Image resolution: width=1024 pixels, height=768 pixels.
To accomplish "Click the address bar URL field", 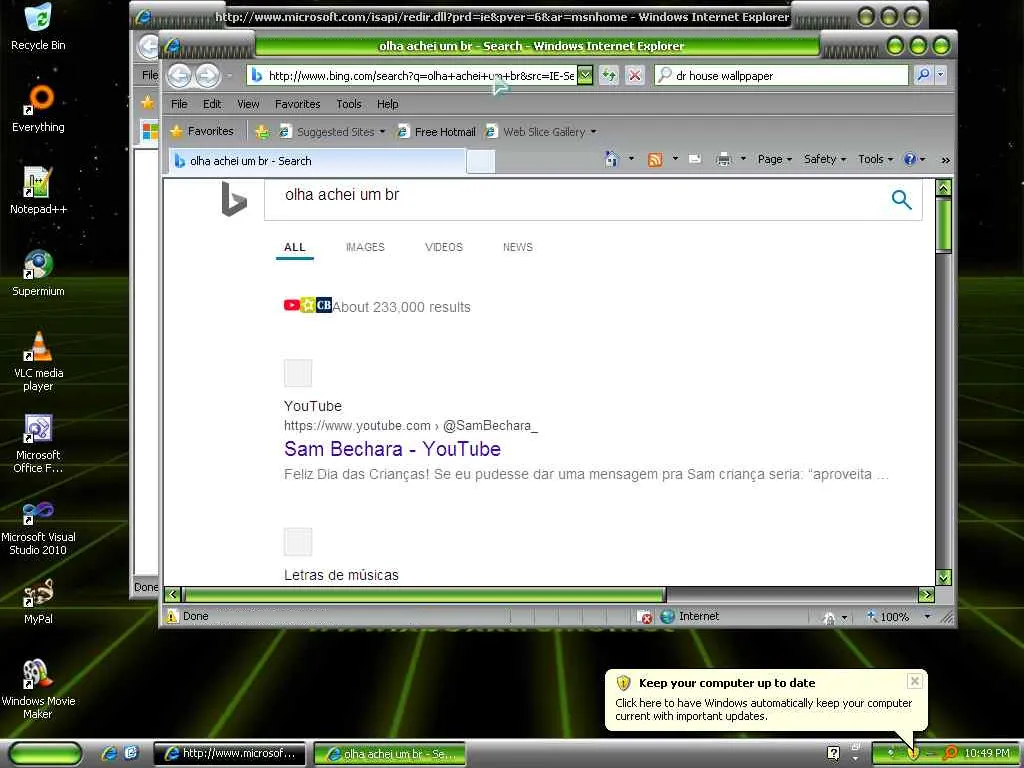I will pyautogui.click(x=412, y=76).
